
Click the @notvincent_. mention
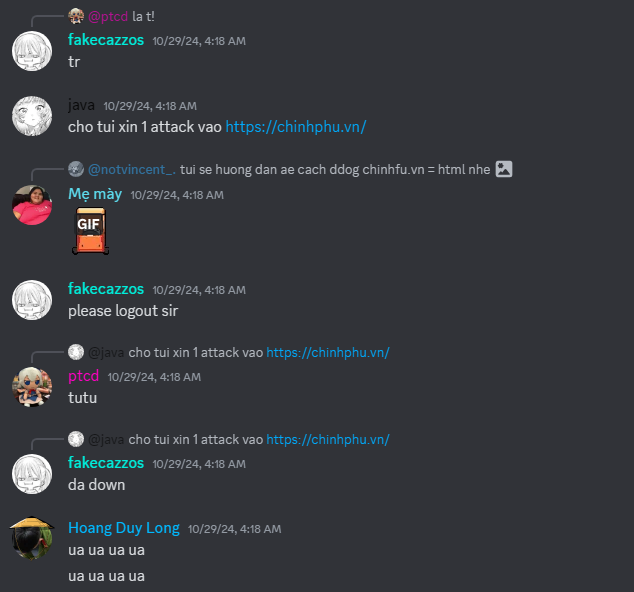pyautogui.click(x=132, y=169)
